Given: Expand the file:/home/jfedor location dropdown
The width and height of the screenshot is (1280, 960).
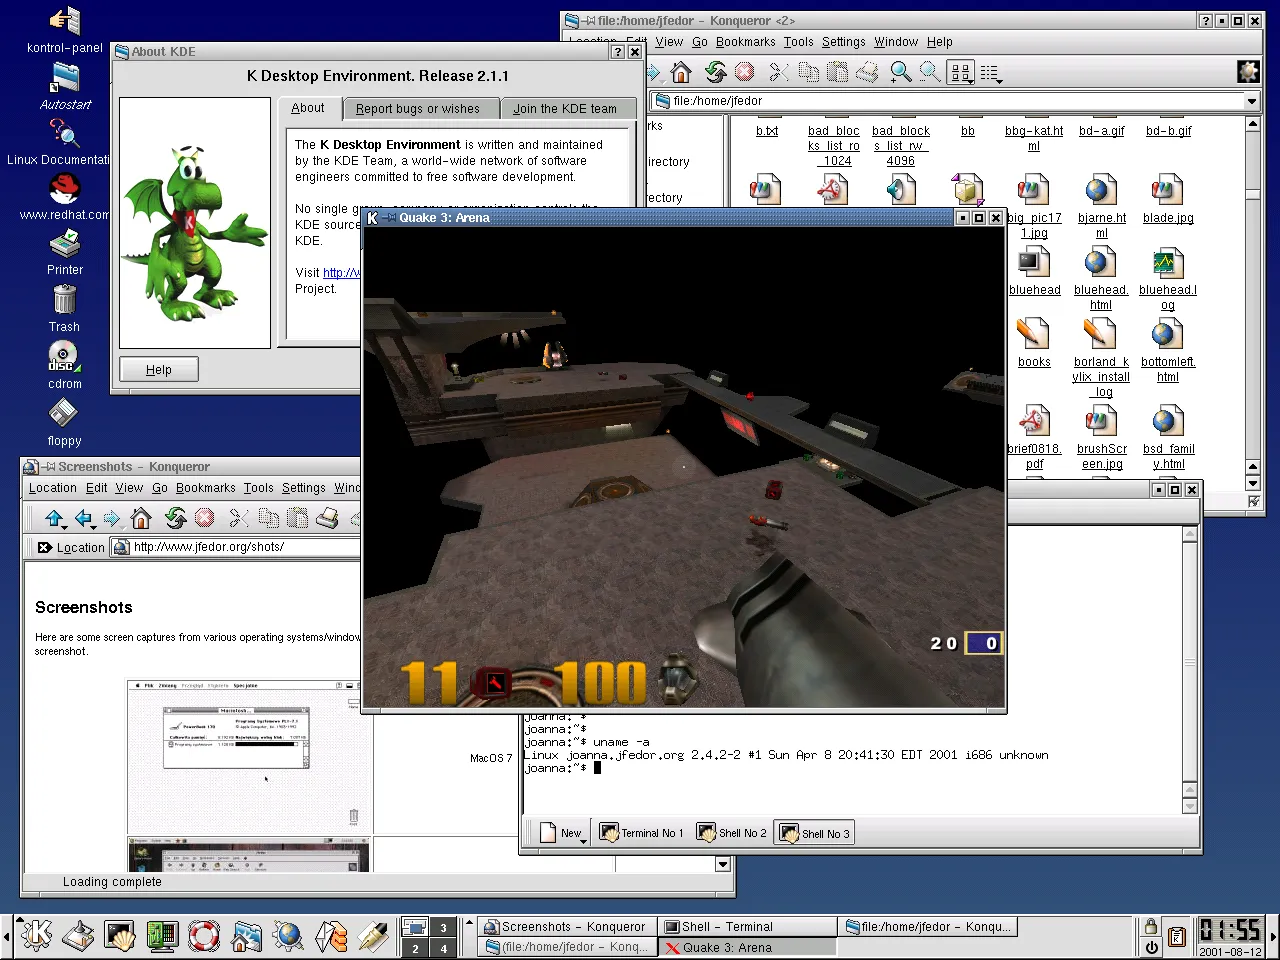Looking at the screenshot, I should pos(1251,101).
